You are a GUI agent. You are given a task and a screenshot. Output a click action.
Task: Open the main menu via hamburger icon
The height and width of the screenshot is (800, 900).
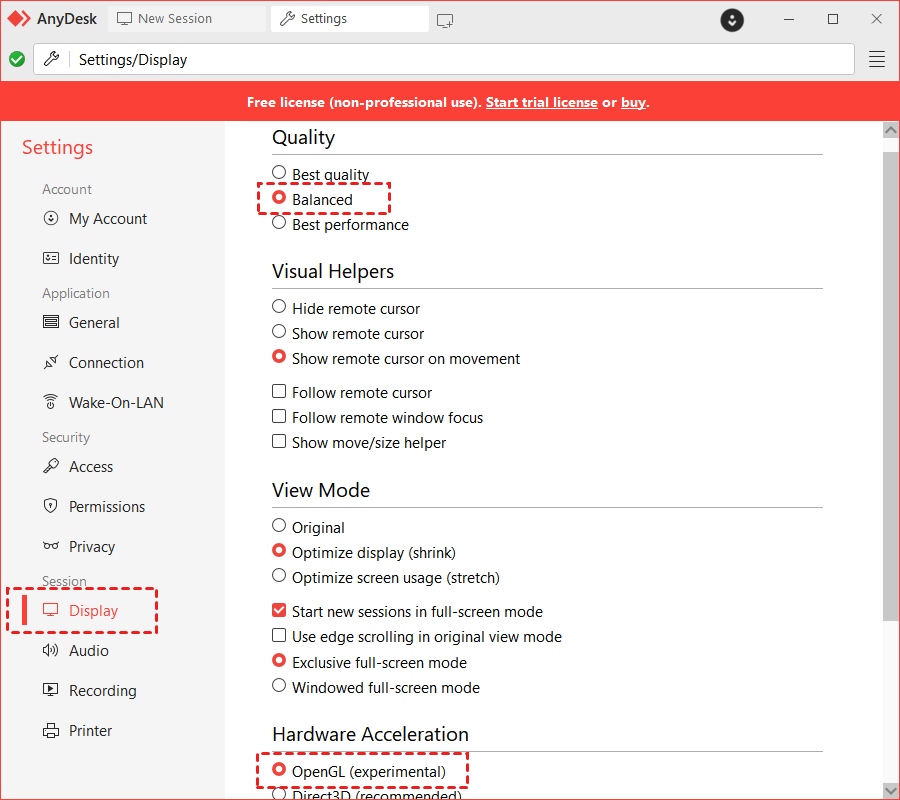(877, 59)
